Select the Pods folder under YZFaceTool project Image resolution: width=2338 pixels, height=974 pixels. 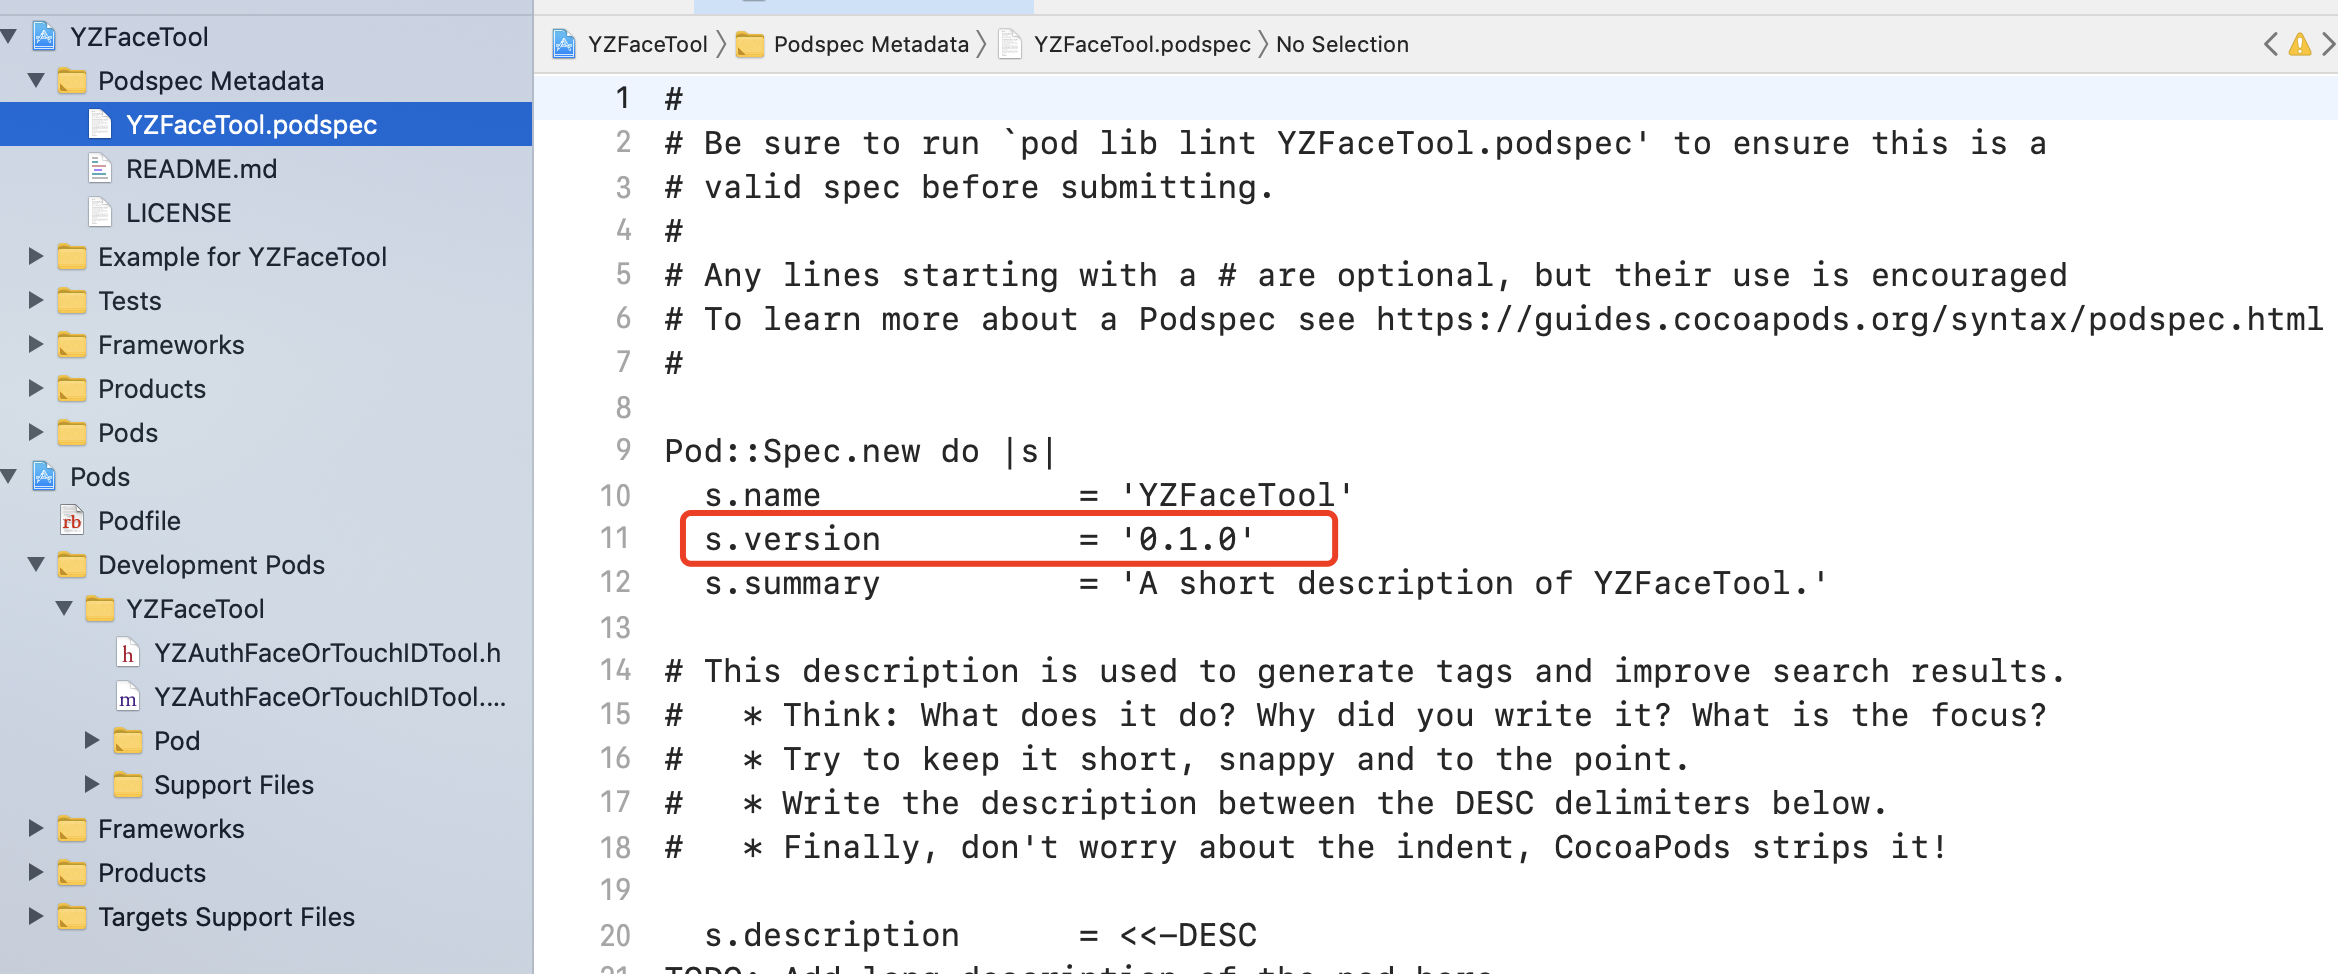click(128, 433)
